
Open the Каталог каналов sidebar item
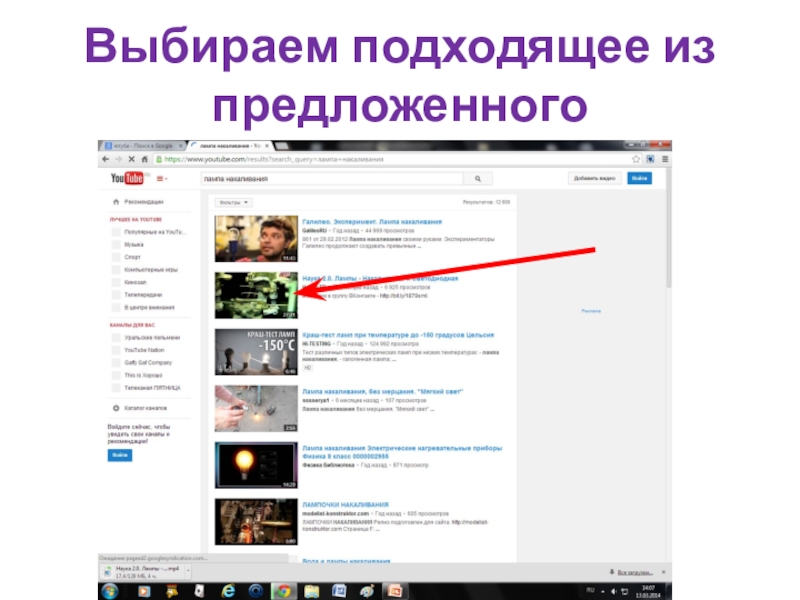[x=144, y=408]
